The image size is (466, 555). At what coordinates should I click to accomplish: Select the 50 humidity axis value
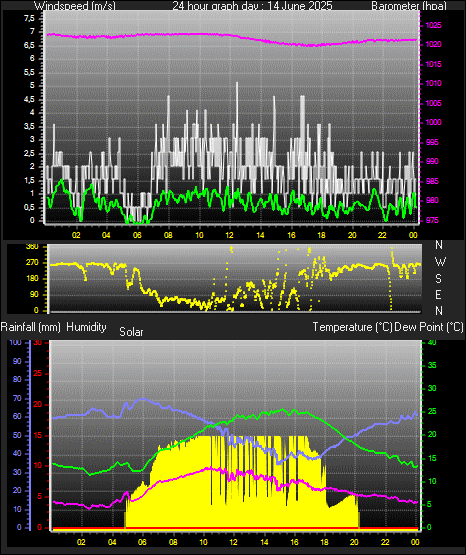pyautogui.click(x=17, y=435)
